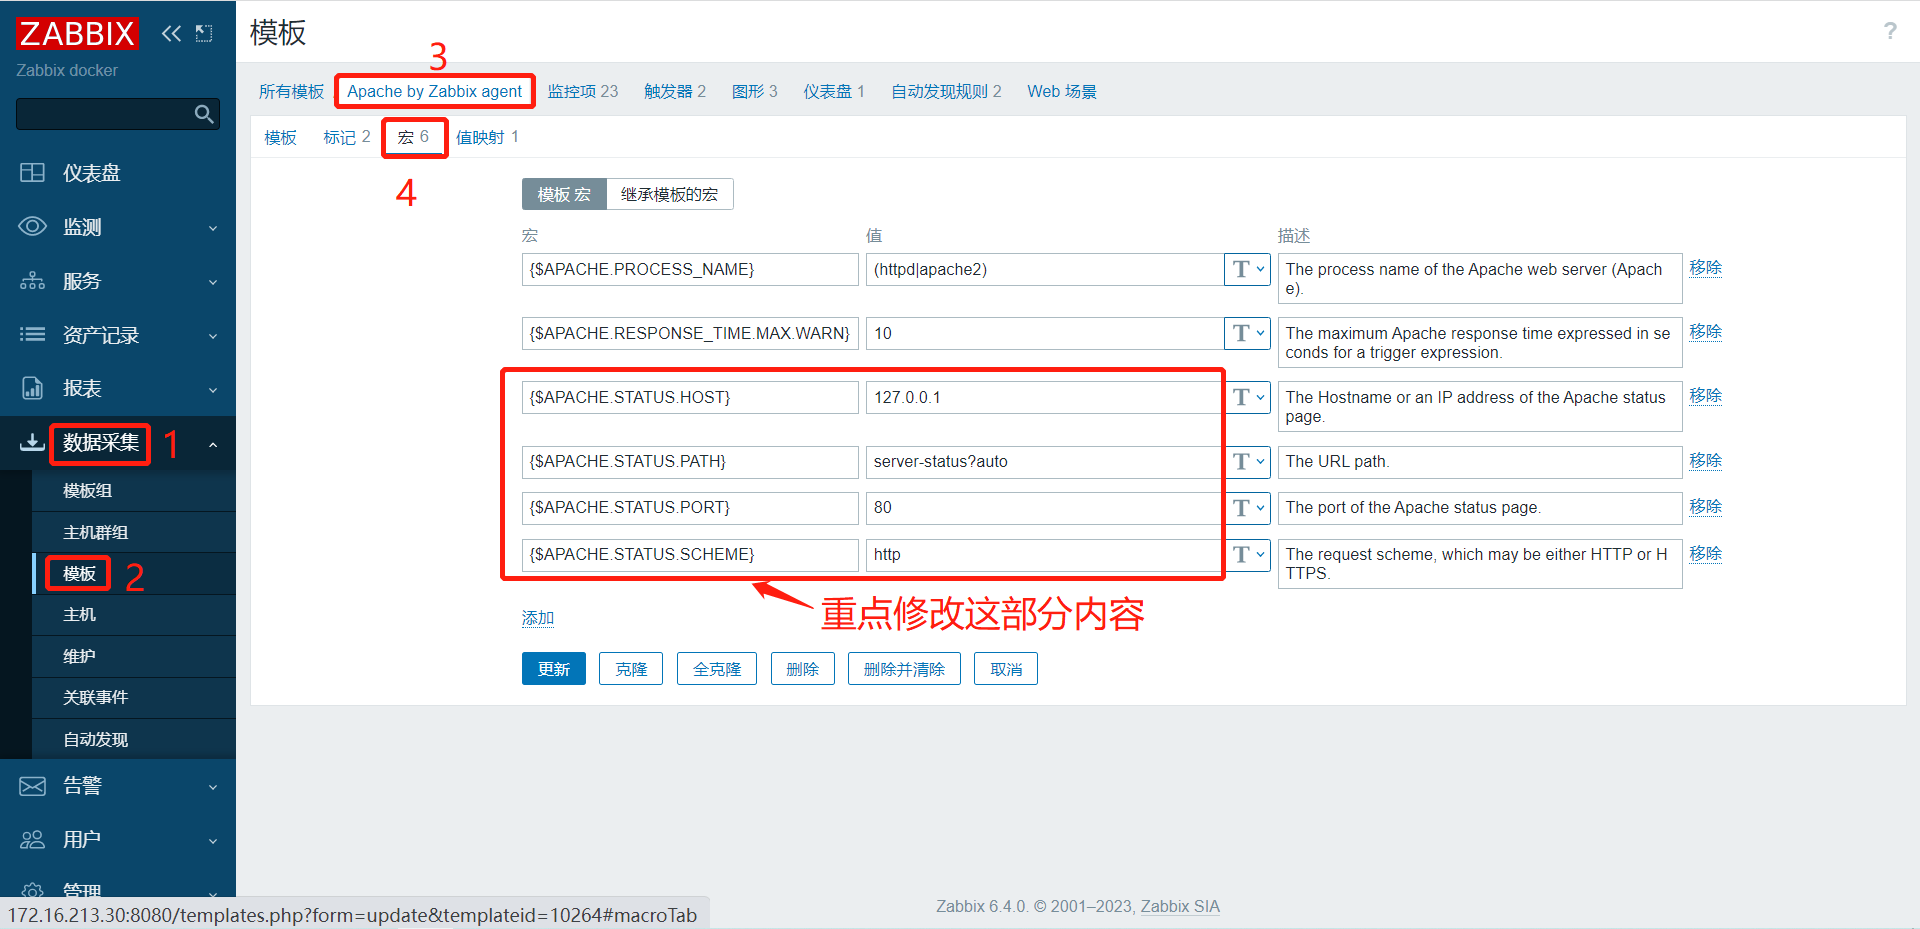
Task: Open type dropdown for RESPONSE_TIME.MAX.WARN macro
Action: point(1247,333)
